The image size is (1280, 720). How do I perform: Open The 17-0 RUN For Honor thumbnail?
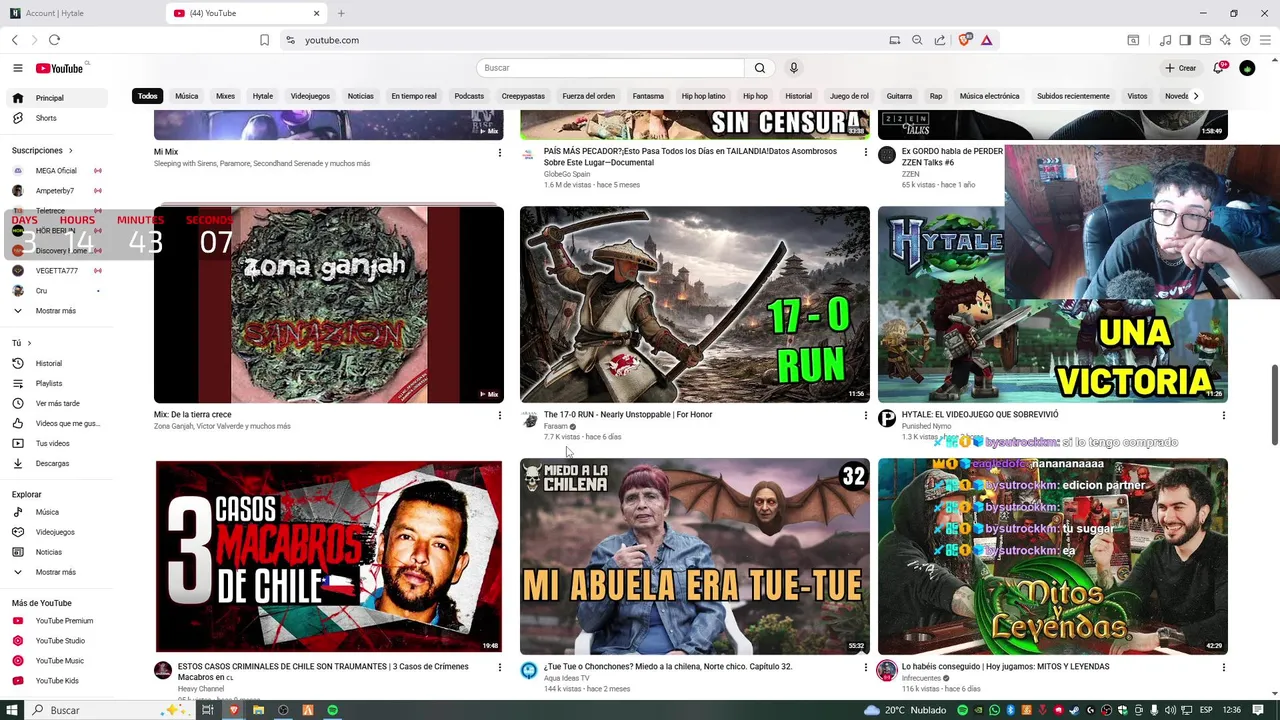coord(695,304)
